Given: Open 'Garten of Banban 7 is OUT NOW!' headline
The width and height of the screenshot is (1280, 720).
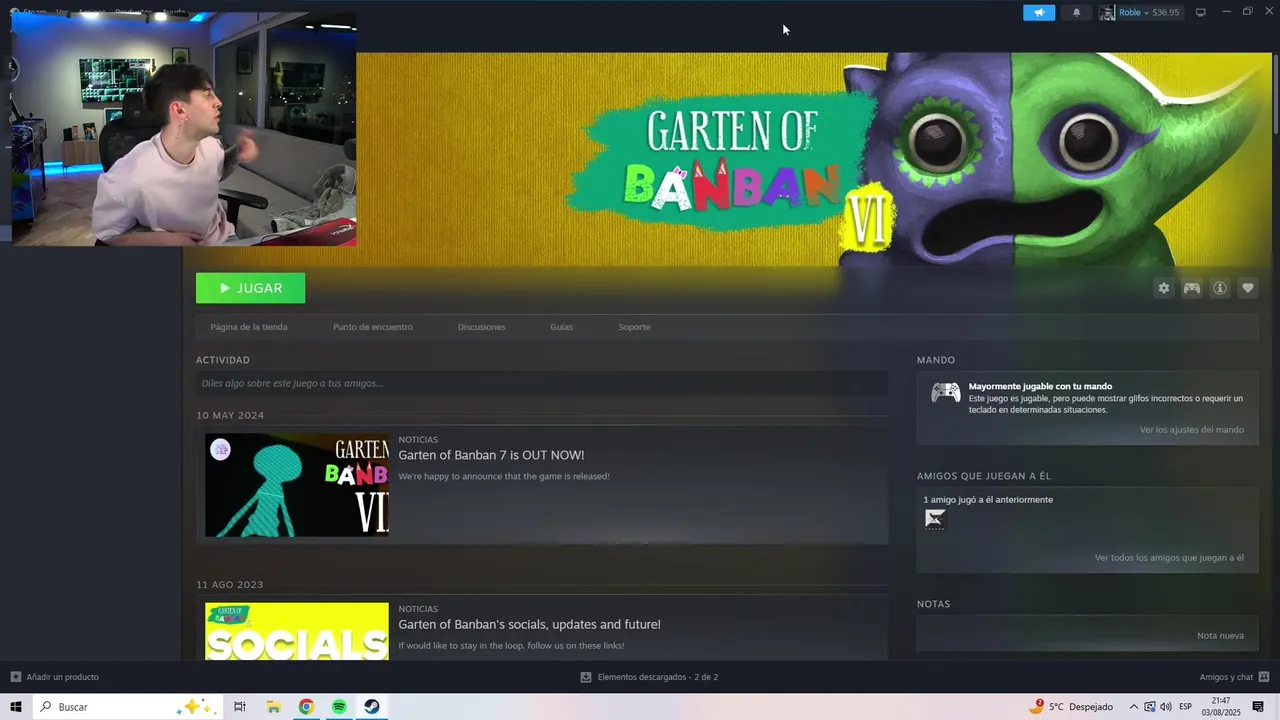Looking at the screenshot, I should (491, 455).
